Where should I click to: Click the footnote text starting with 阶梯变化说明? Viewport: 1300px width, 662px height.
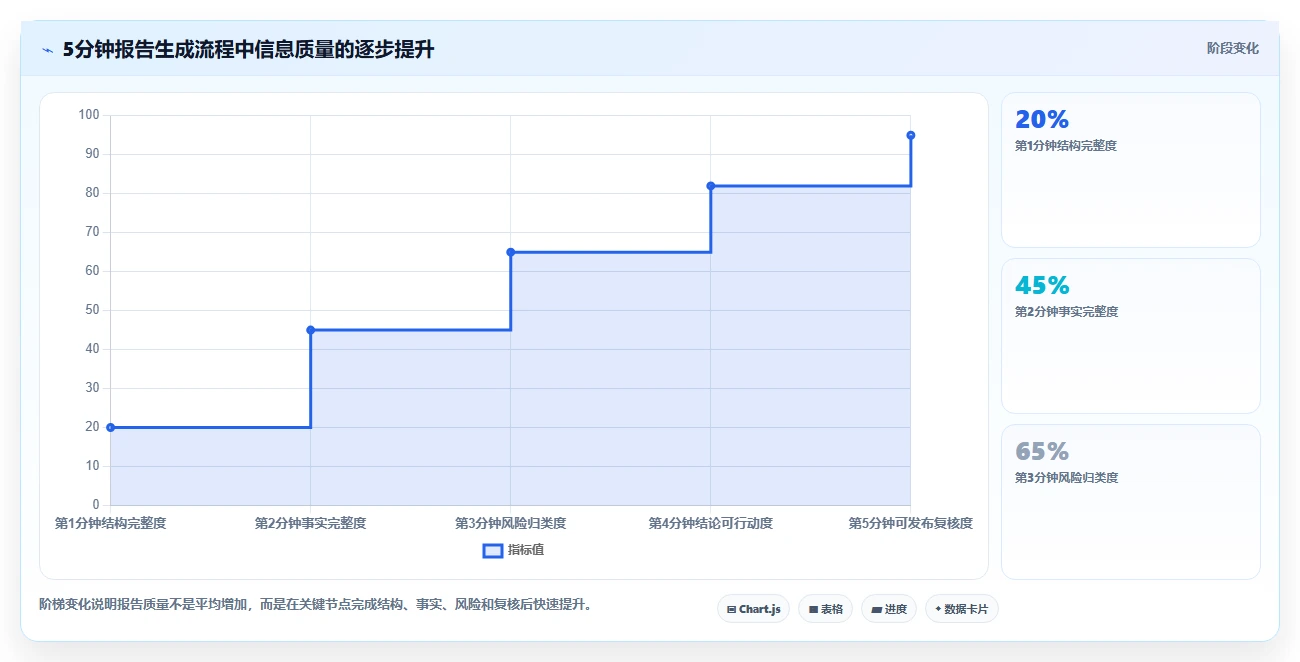coord(315,604)
